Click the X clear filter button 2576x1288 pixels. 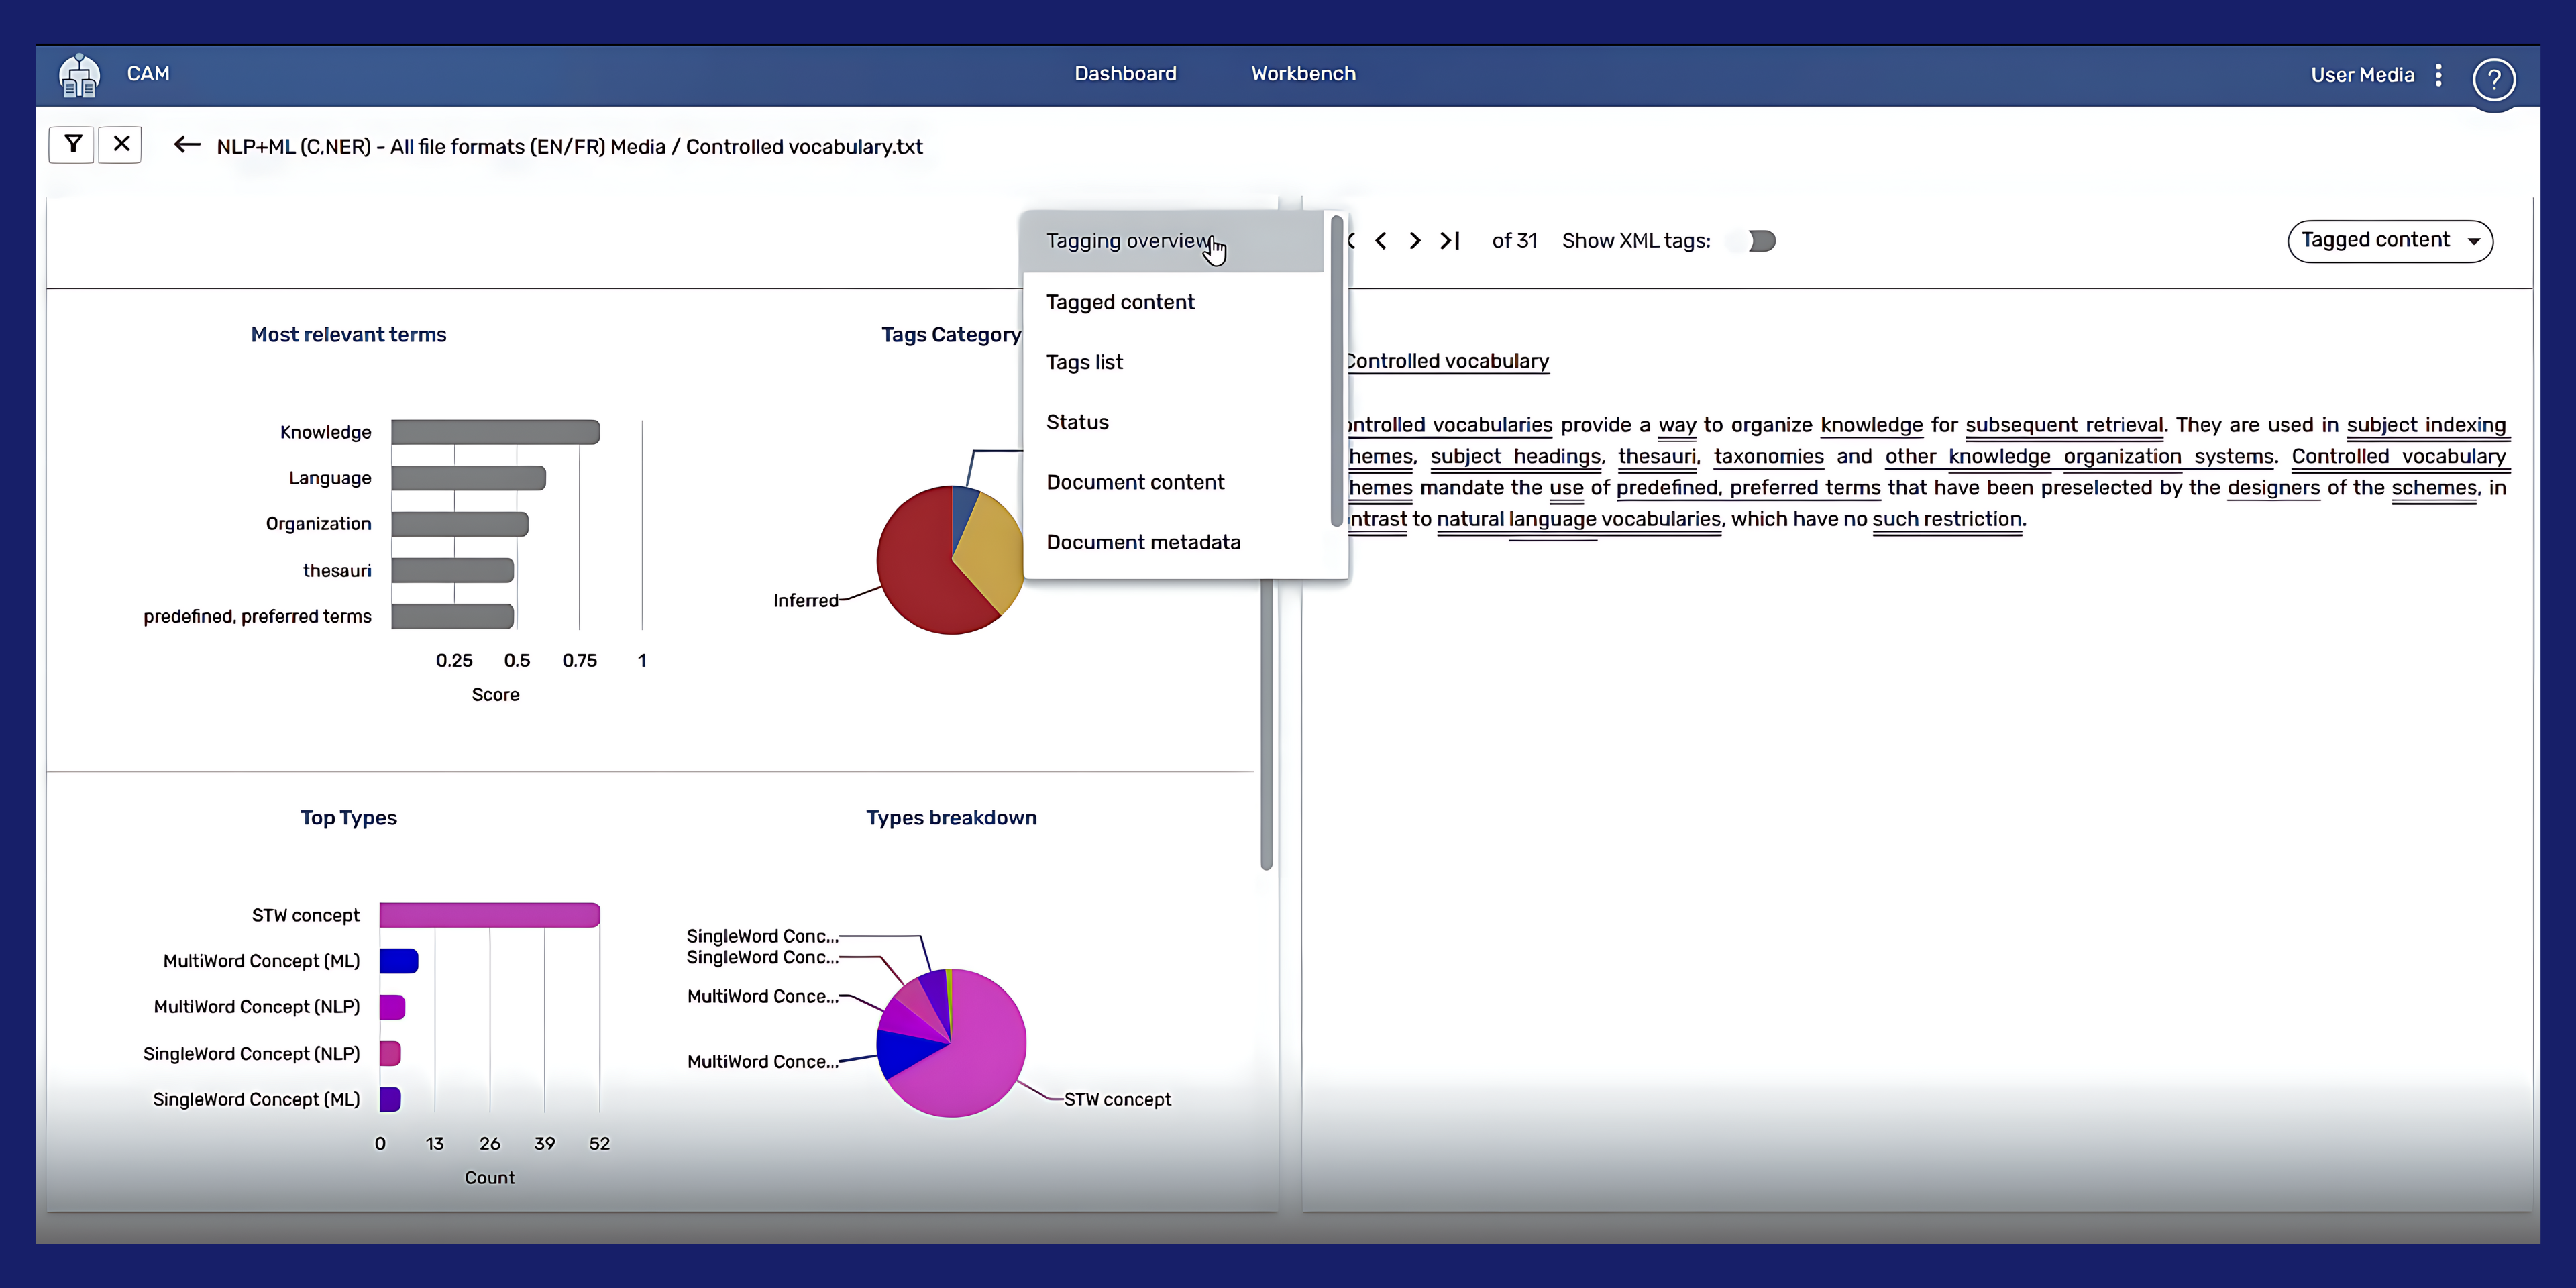tap(121, 144)
